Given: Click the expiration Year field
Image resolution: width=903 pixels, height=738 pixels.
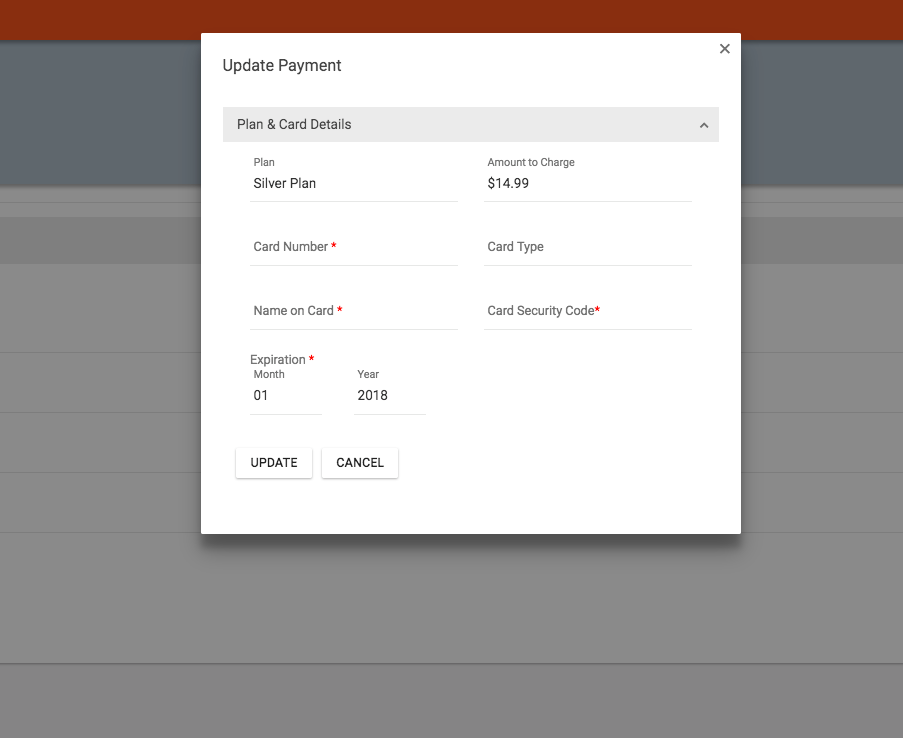Looking at the screenshot, I should (x=390, y=395).
